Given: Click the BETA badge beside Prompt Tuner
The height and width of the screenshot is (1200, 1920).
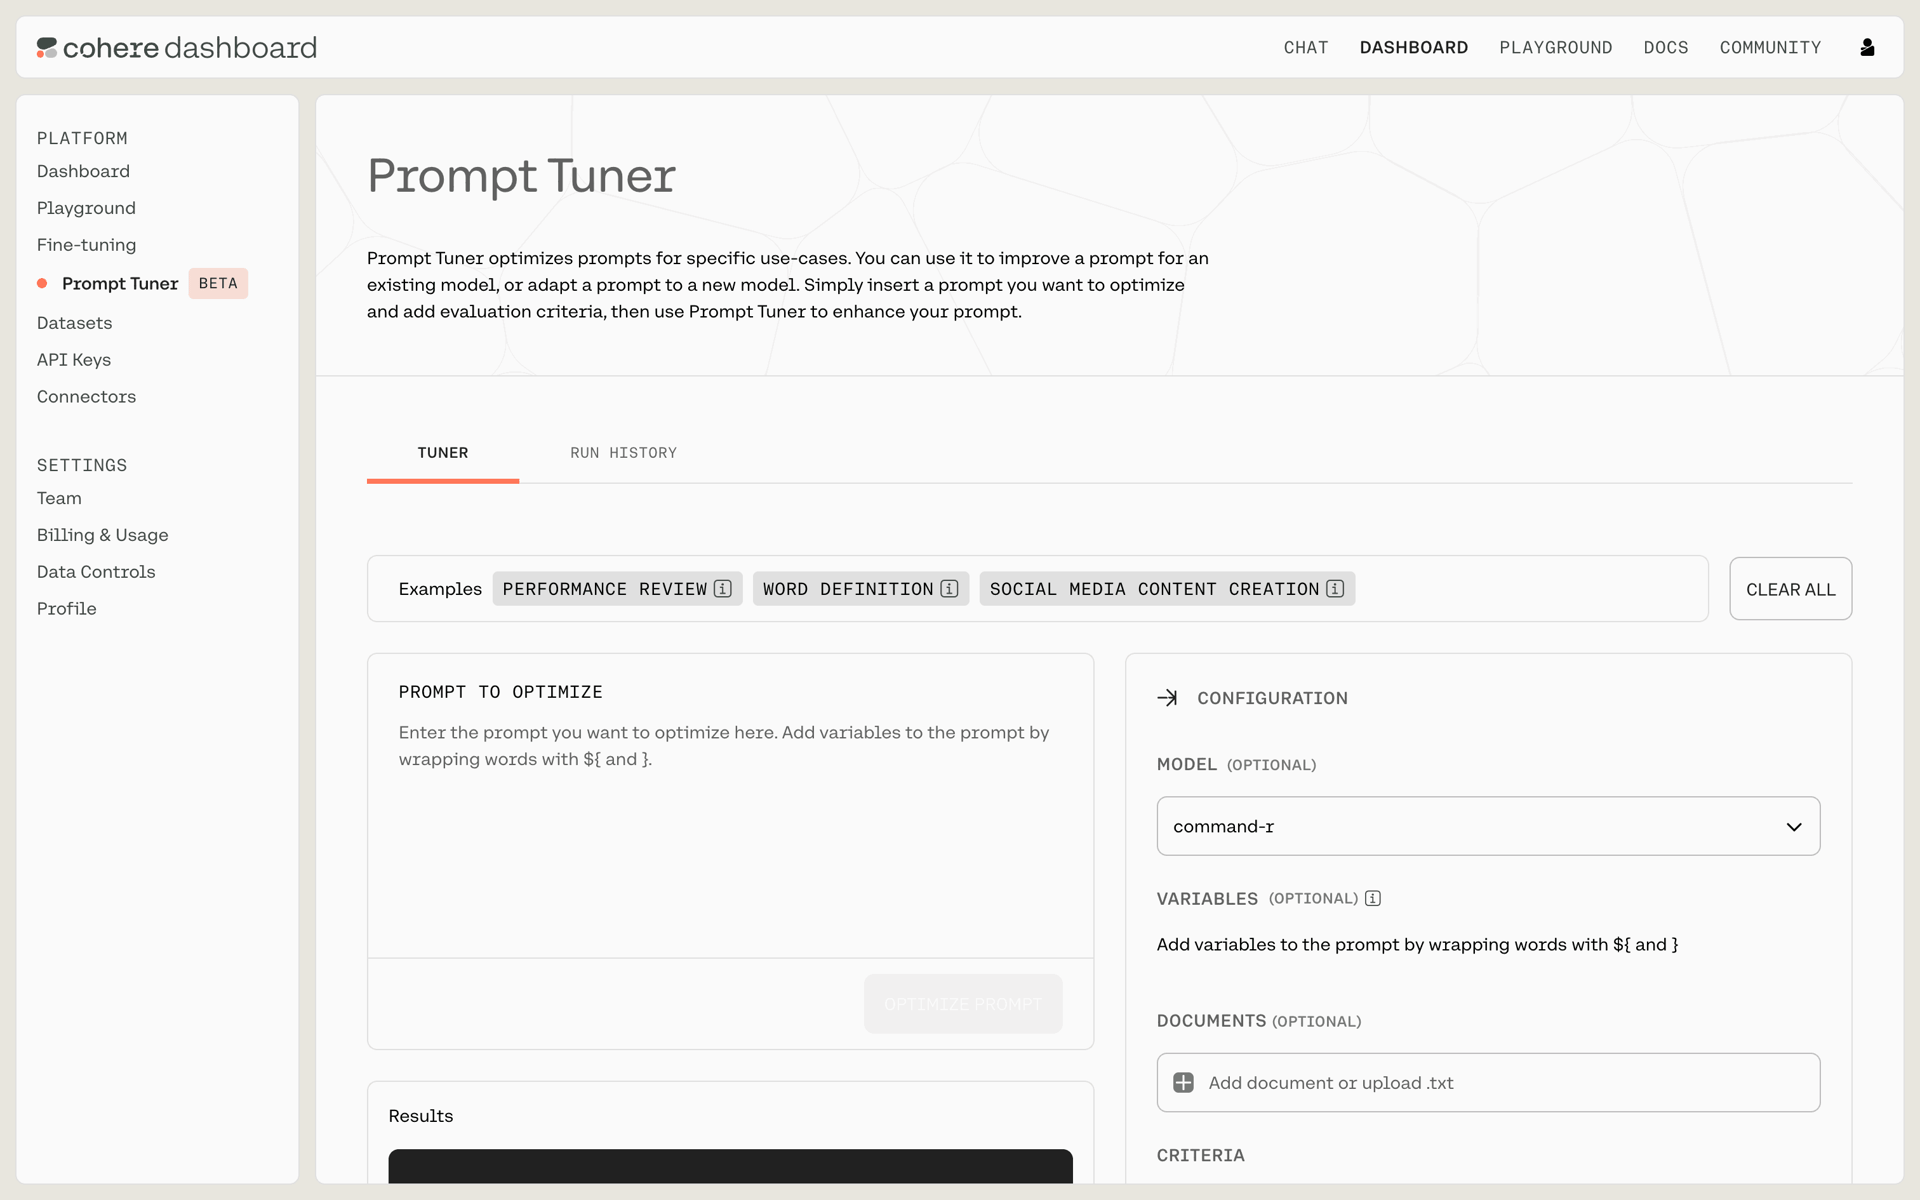Looking at the screenshot, I should click(x=218, y=283).
